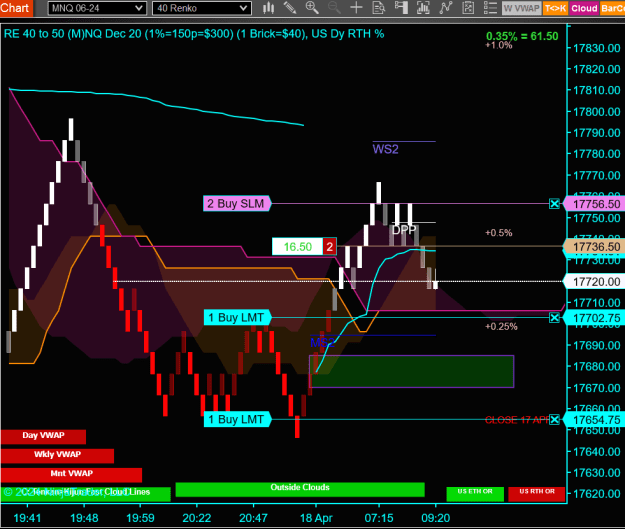Select the lower 1 Buy LMT order label
Image resolution: width=625 pixels, height=529 pixels.
tap(237, 419)
